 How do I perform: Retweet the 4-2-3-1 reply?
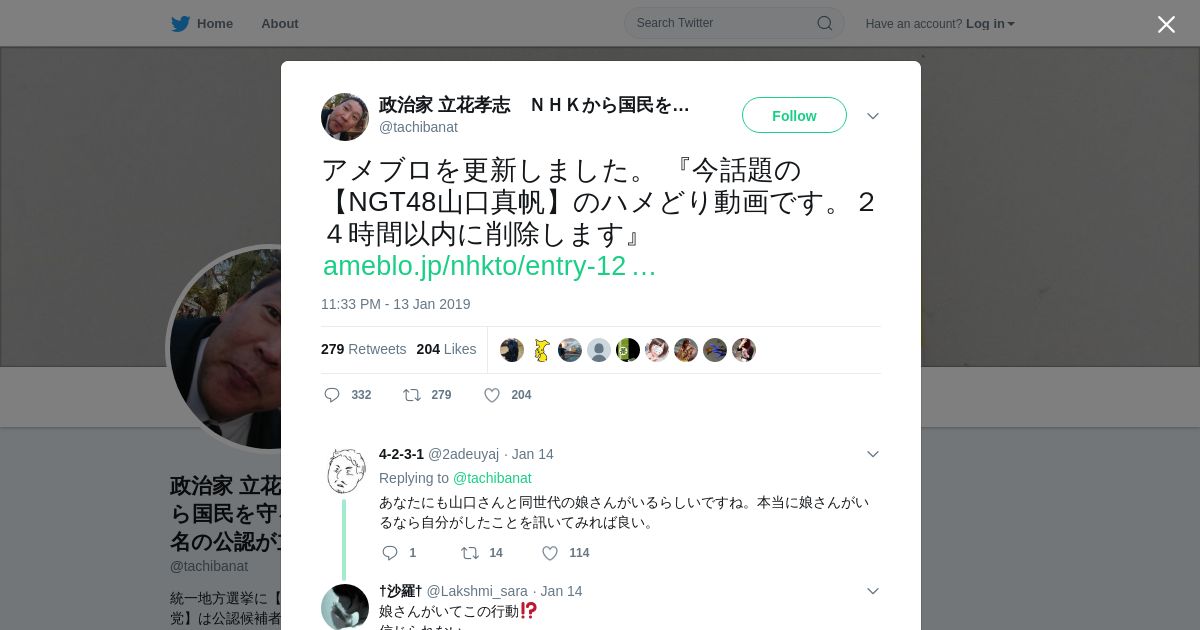tap(469, 553)
